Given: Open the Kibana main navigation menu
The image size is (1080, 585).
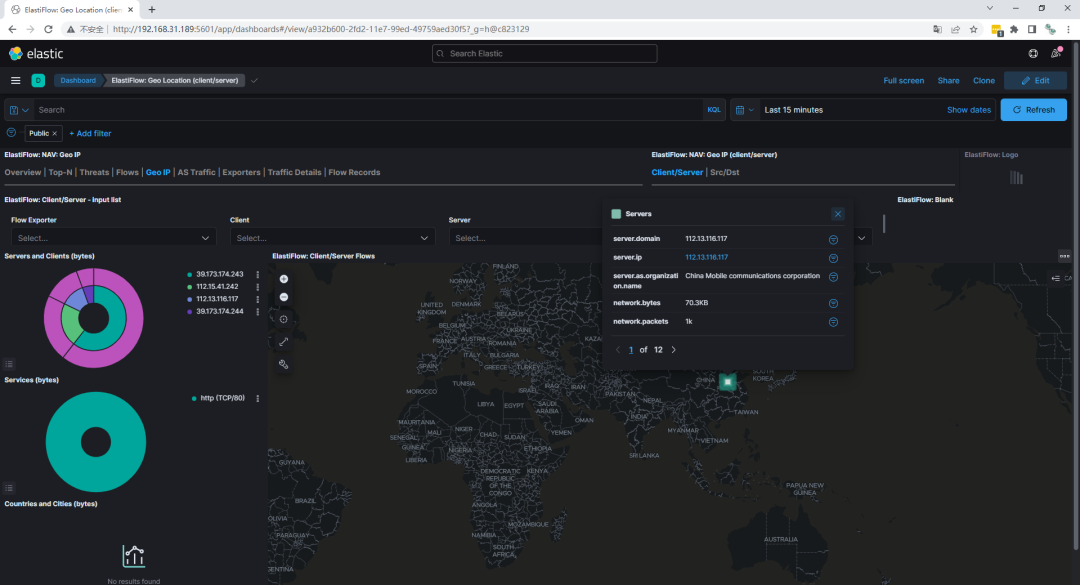Looking at the screenshot, I should pyautogui.click(x=15, y=80).
